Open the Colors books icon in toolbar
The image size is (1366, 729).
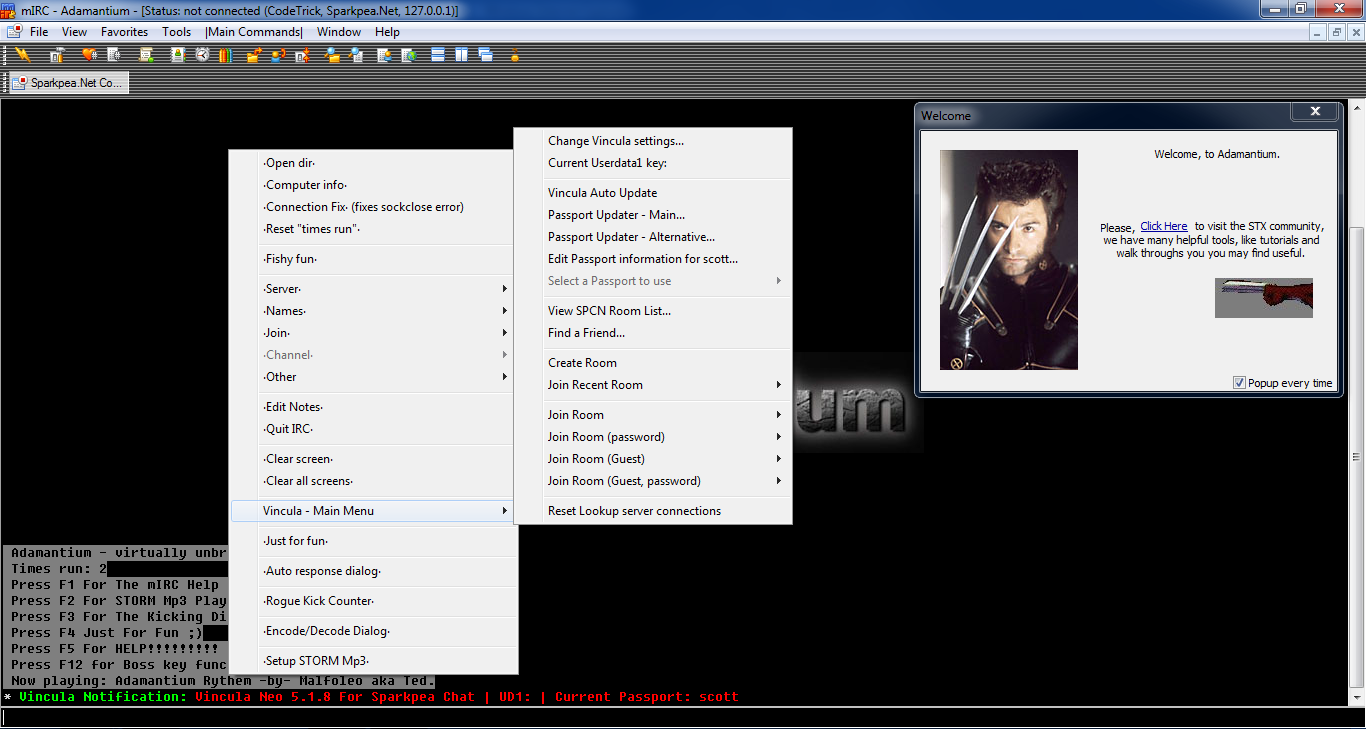click(x=225, y=55)
